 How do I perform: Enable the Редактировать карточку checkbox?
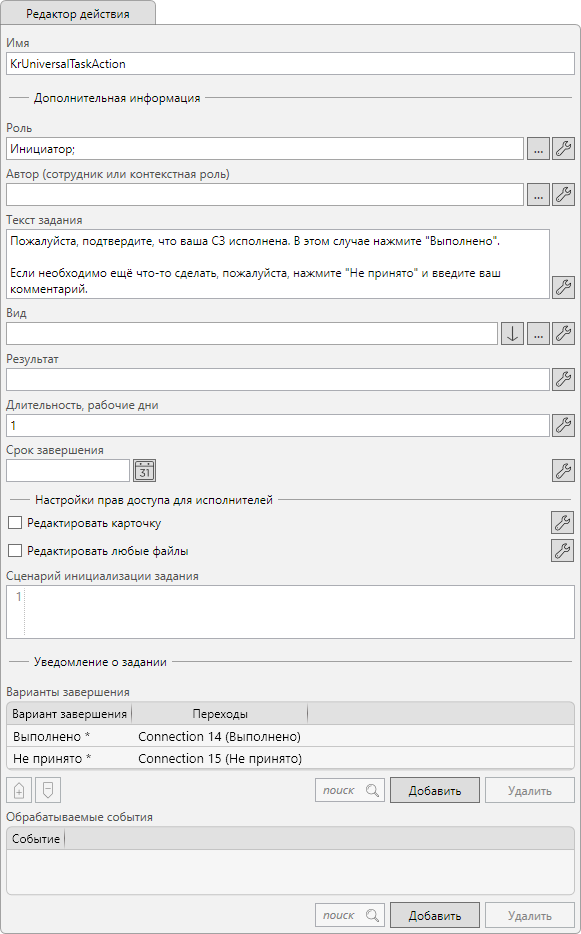click(15, 523)
